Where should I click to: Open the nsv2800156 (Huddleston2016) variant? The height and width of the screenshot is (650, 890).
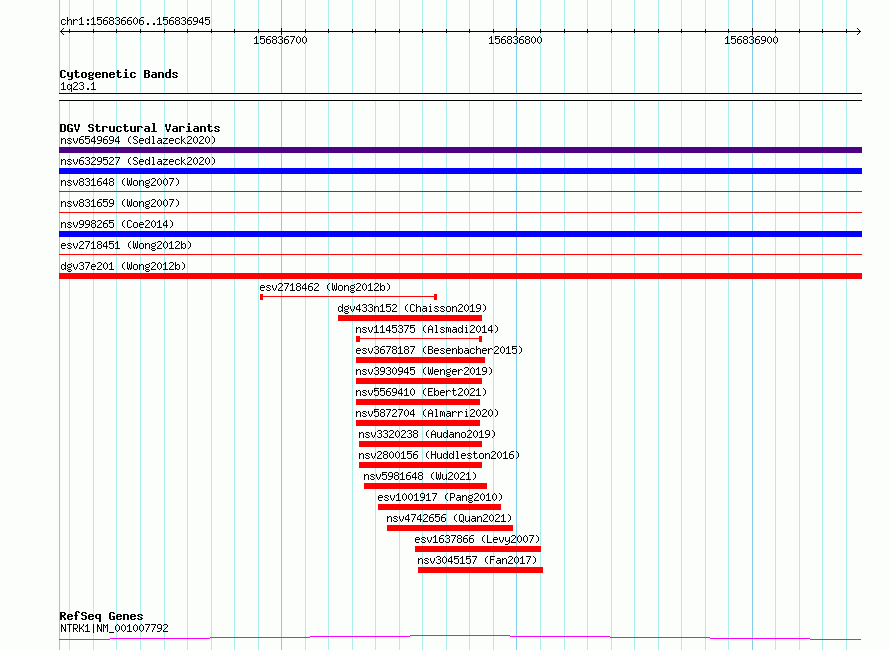point(439,455)
